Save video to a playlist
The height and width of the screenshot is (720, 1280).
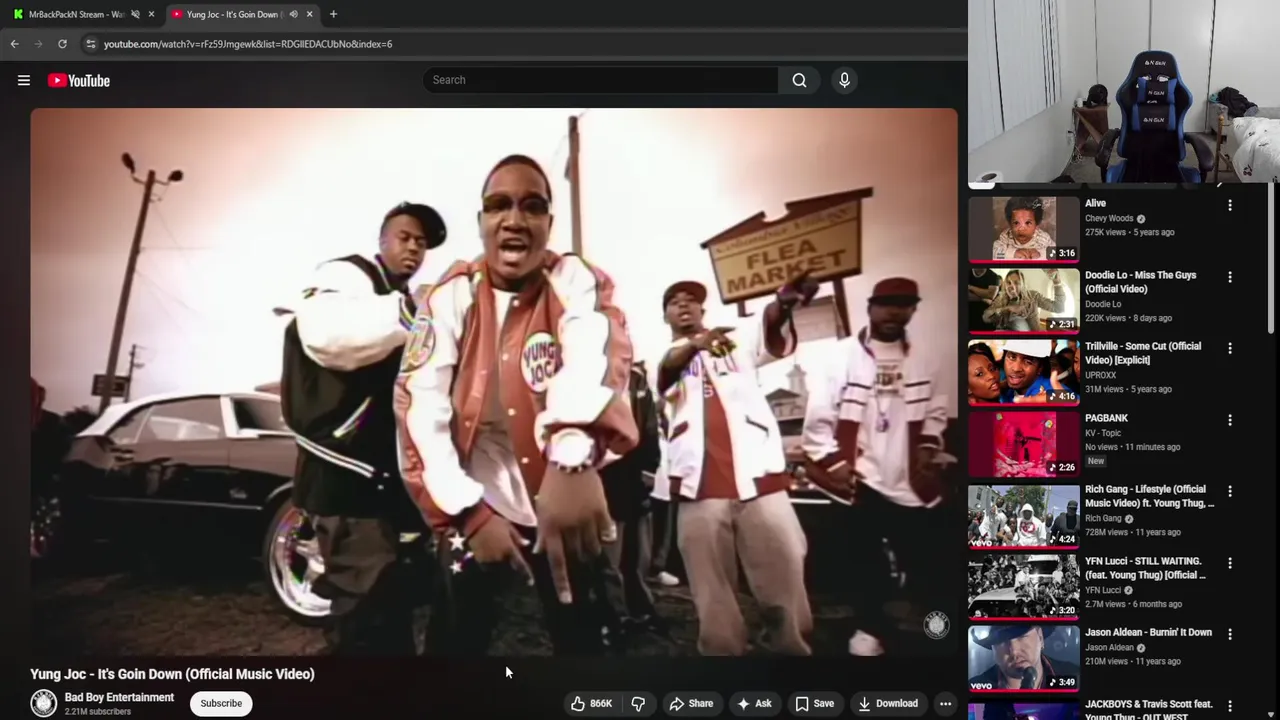tap(814, 704)
